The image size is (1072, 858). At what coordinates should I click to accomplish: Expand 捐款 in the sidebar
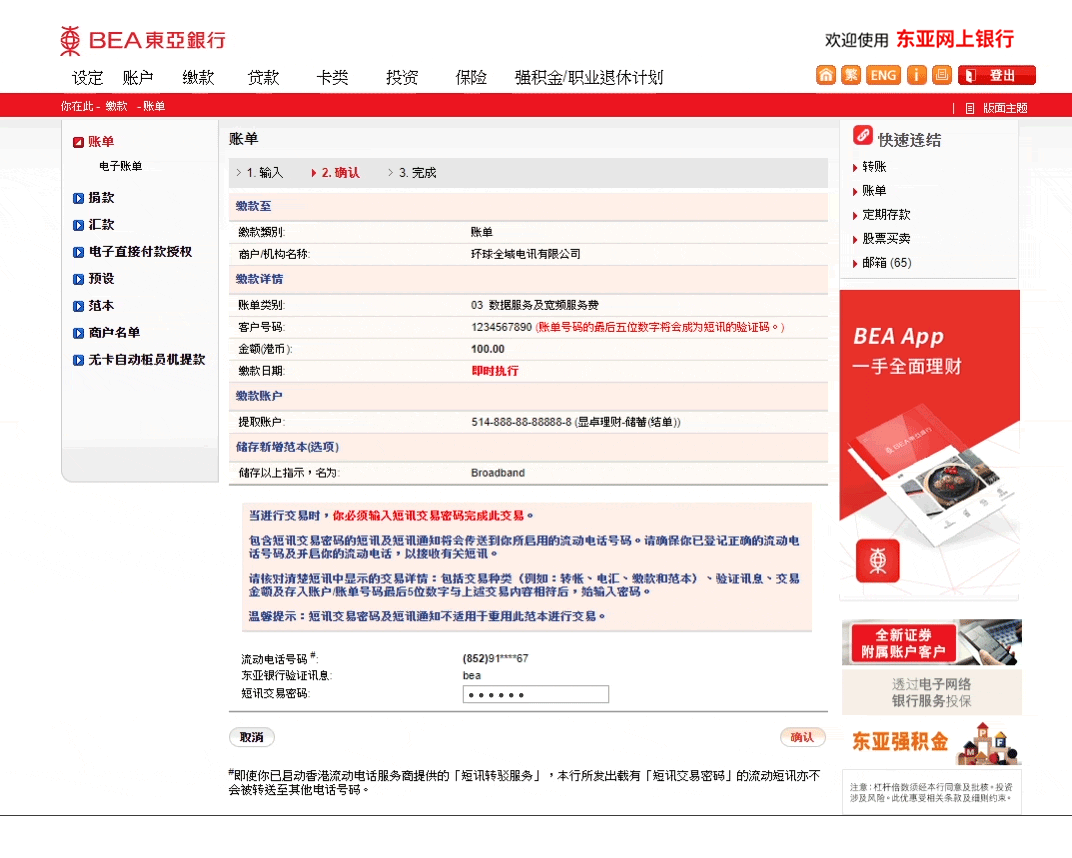coord(100,198)
